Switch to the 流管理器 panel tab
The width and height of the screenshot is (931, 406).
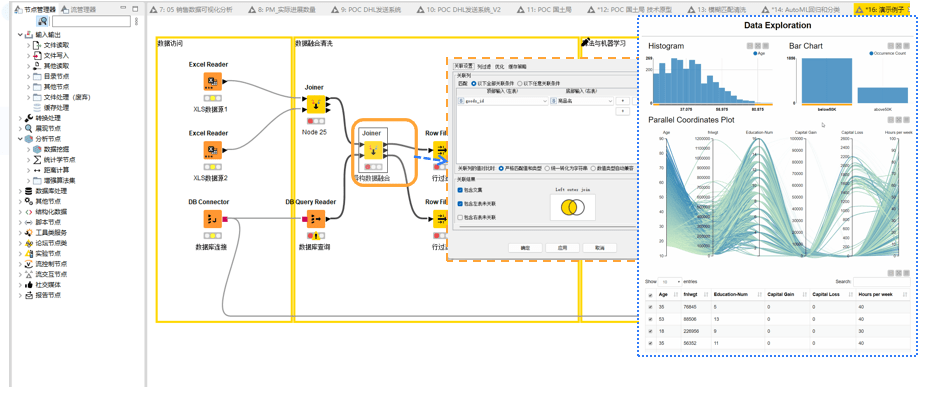(x=78, y=9)
